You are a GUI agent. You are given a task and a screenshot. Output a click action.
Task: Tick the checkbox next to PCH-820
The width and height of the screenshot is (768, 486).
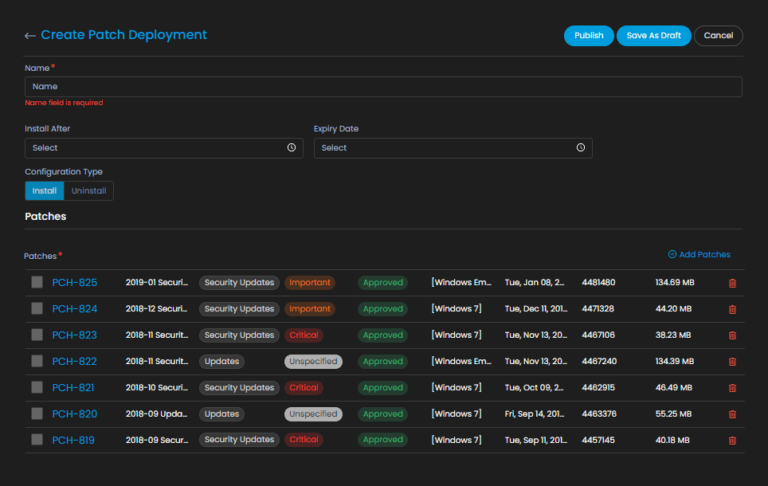point(37,413)
